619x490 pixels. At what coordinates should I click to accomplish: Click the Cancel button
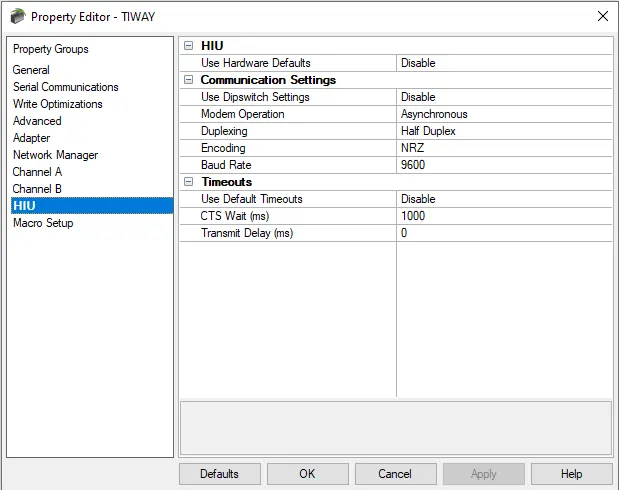click(396, 474)
